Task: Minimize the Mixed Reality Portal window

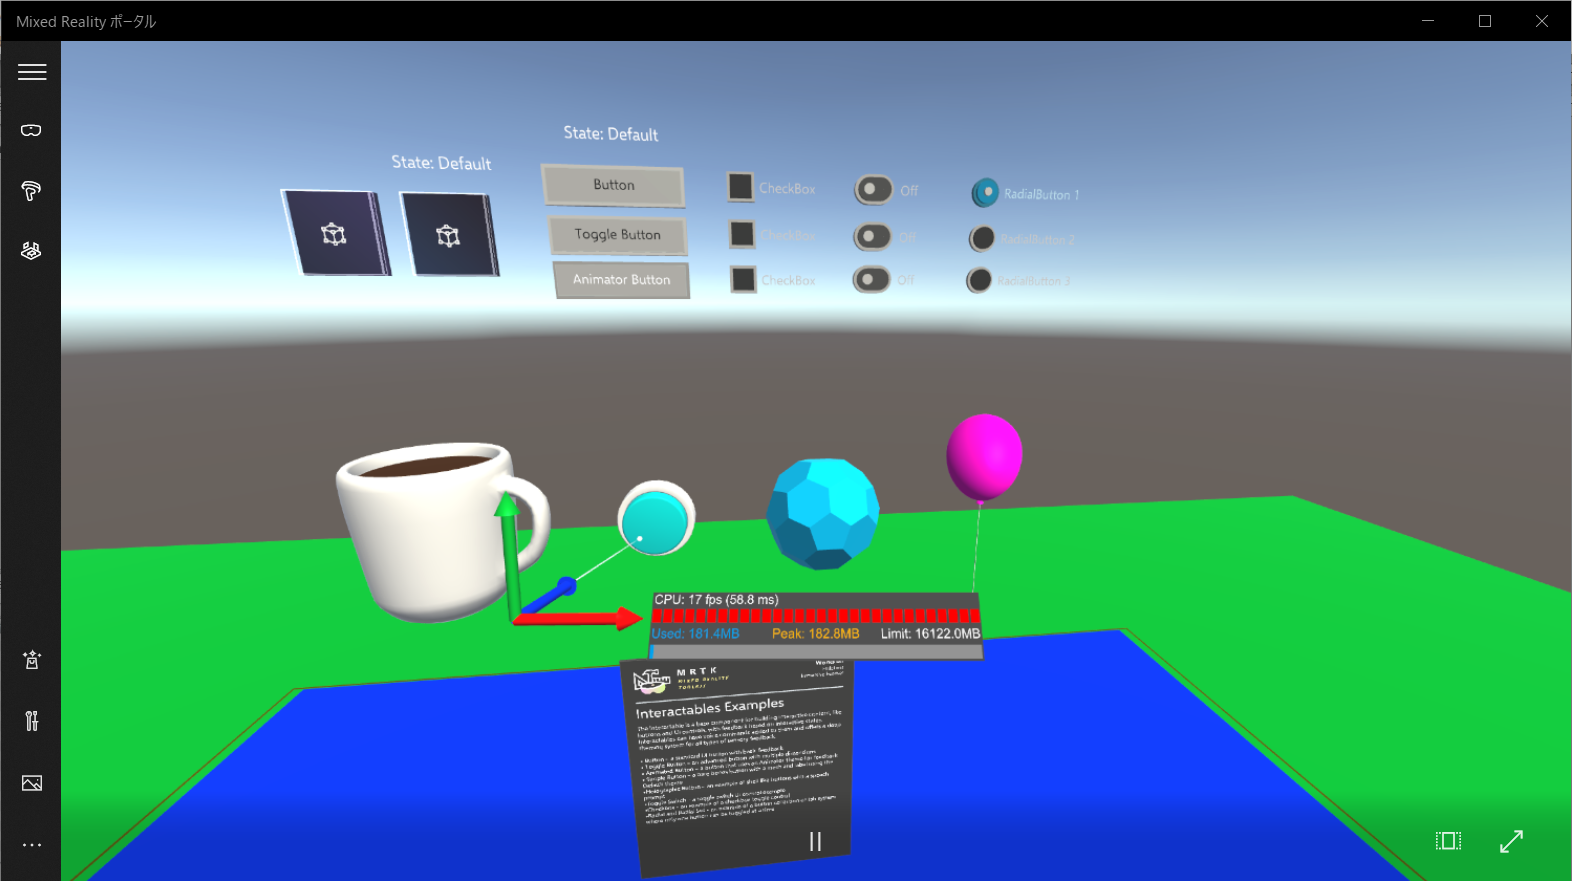Action: coord(1428,21)
